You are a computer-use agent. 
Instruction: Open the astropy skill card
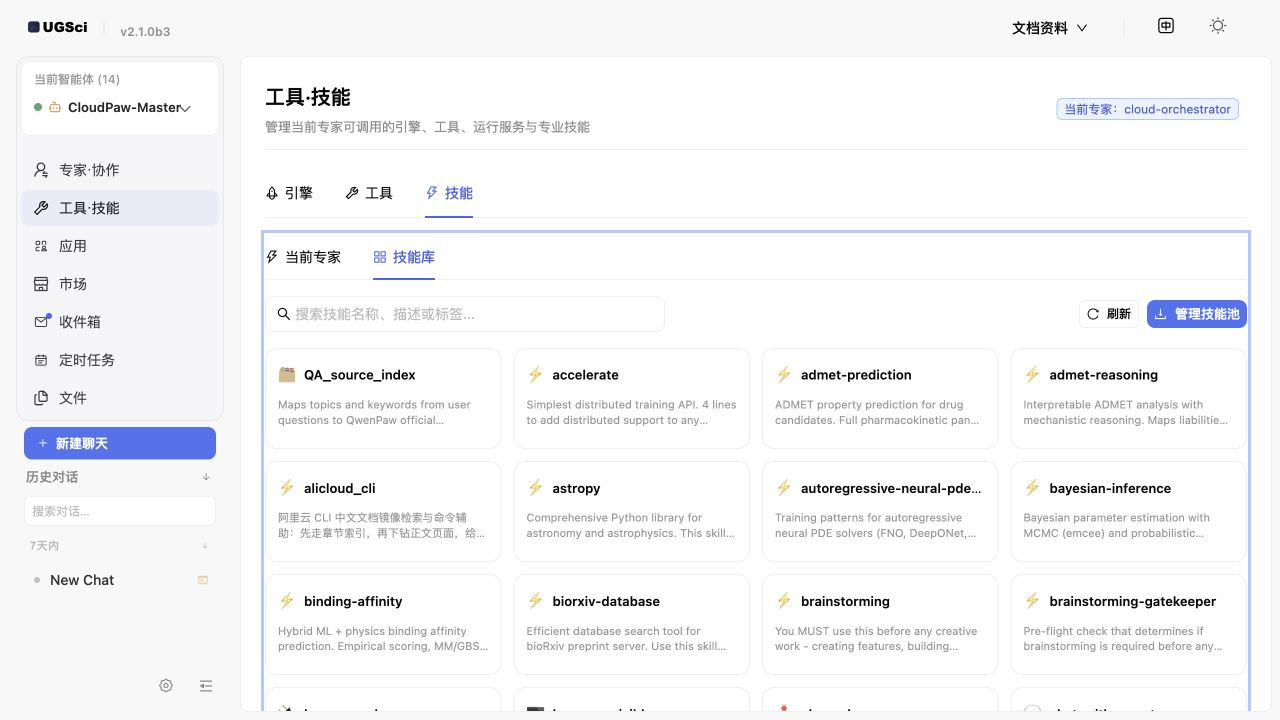tap(631, 511)
